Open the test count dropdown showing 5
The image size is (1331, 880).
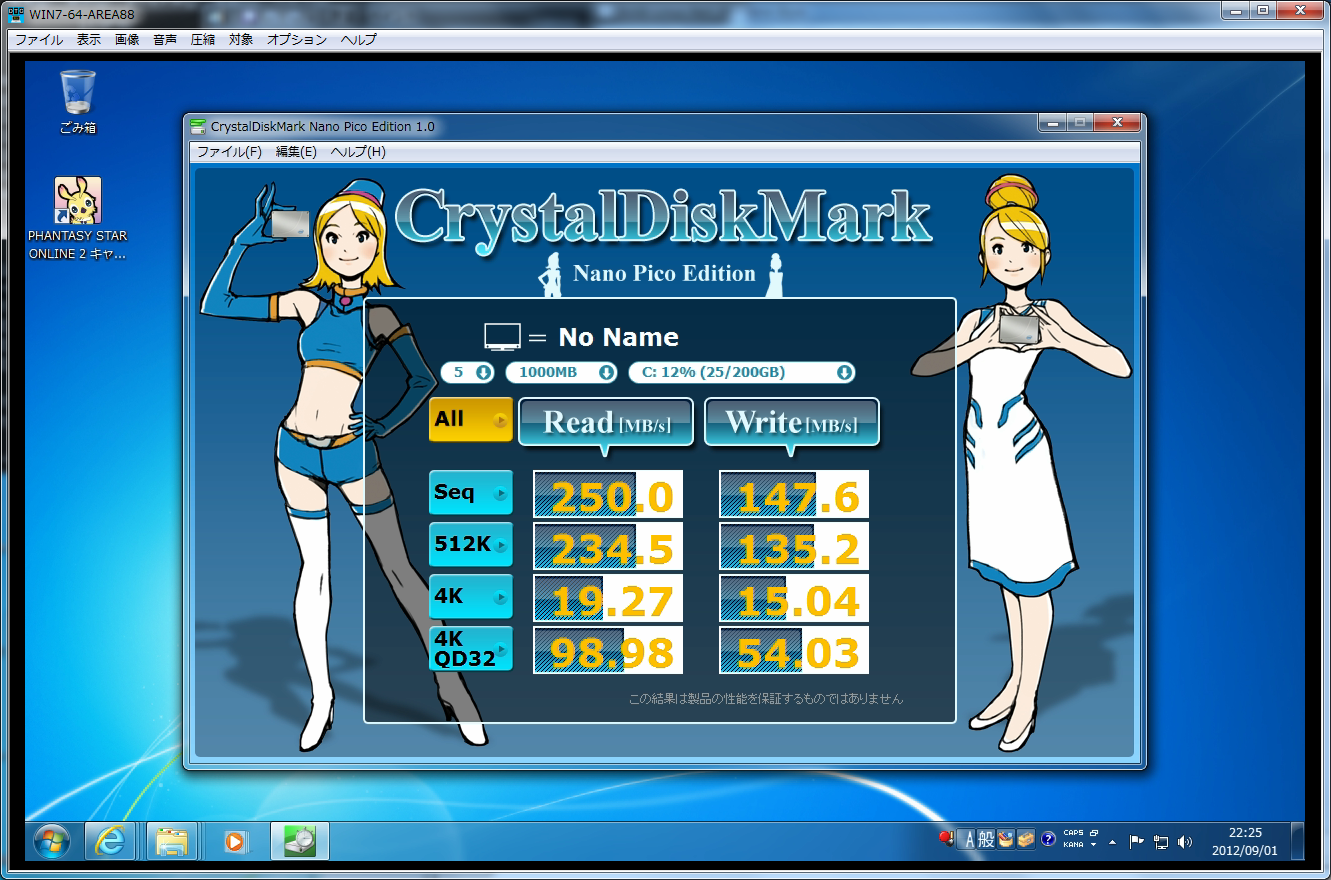pyautogui.click(x=468, y=373)
